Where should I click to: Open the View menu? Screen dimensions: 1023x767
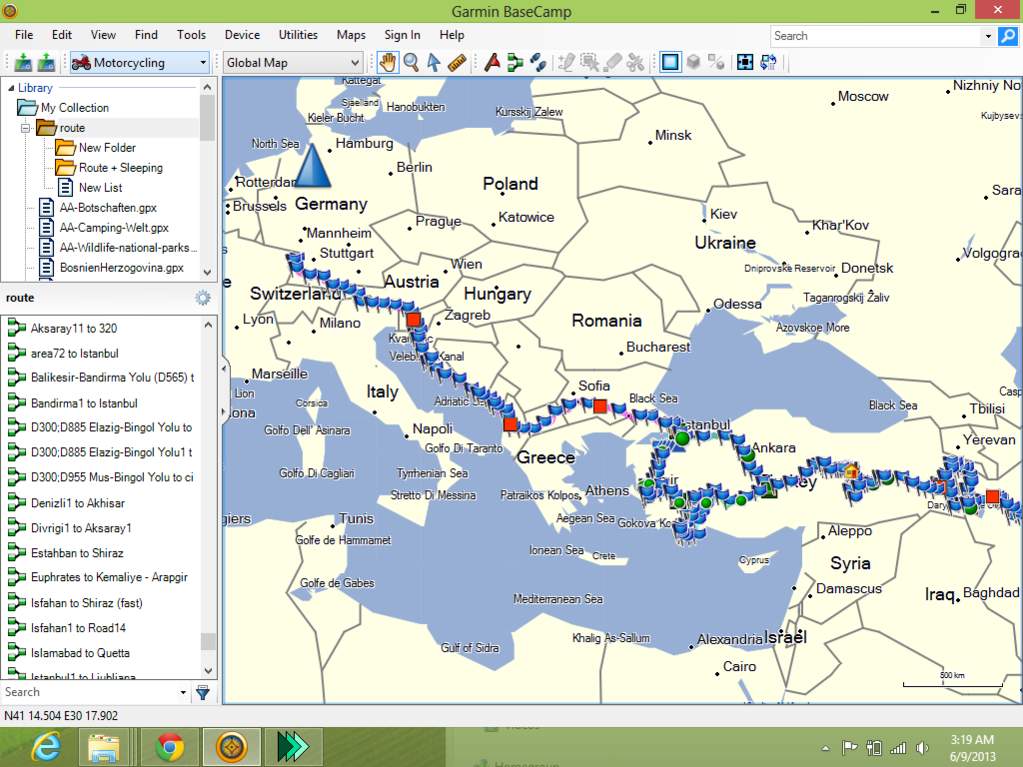tap(103, 35)
